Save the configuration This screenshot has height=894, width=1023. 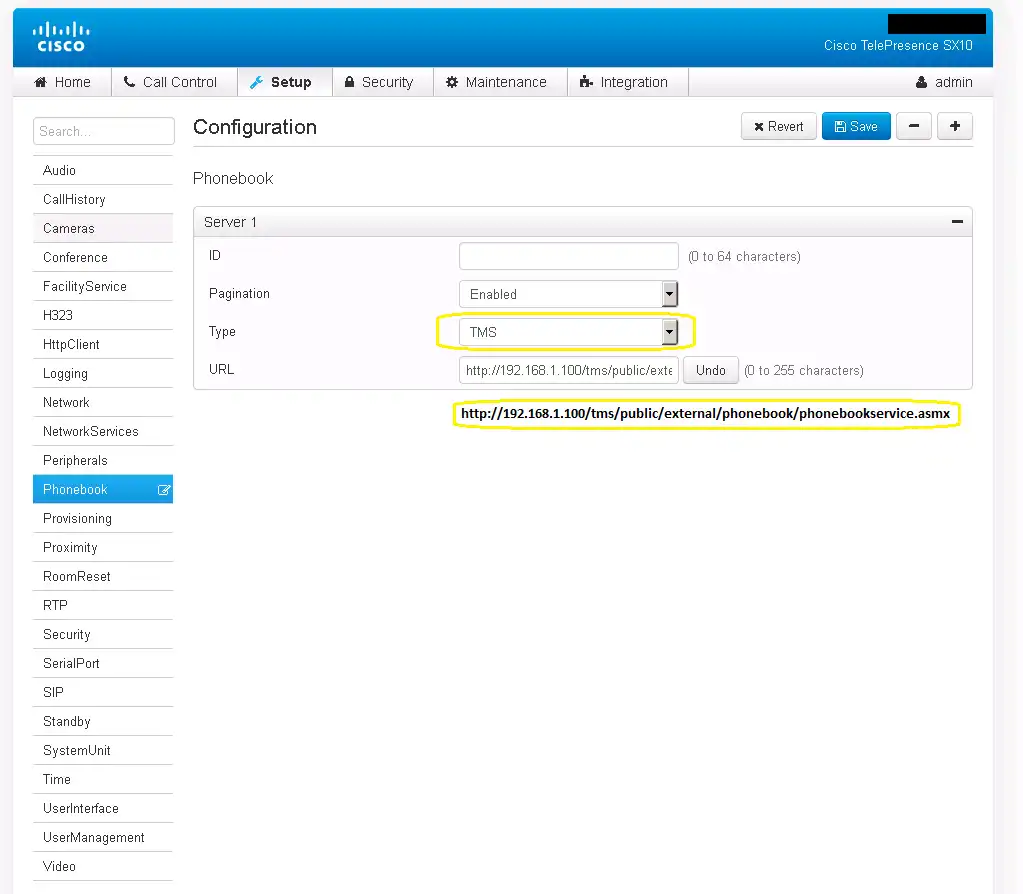click(856, 127)
